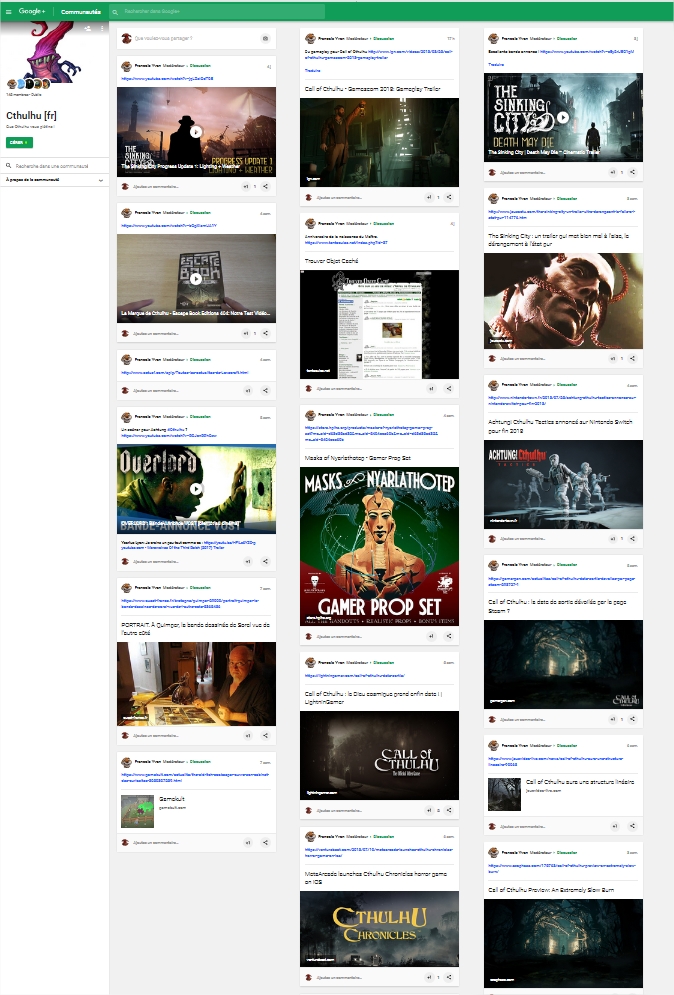Viewport: 674px width, 995px height.
Task: Click the Google+ logo in header
Action: pyautogui.click(x=31, y=11)
